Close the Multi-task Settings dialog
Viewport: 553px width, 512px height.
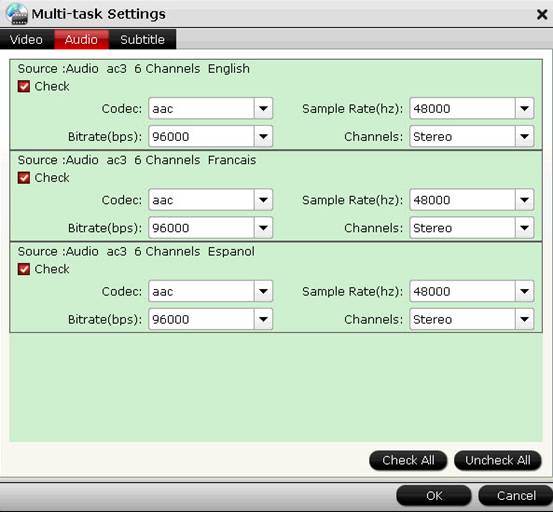click(x=542, y=14)
